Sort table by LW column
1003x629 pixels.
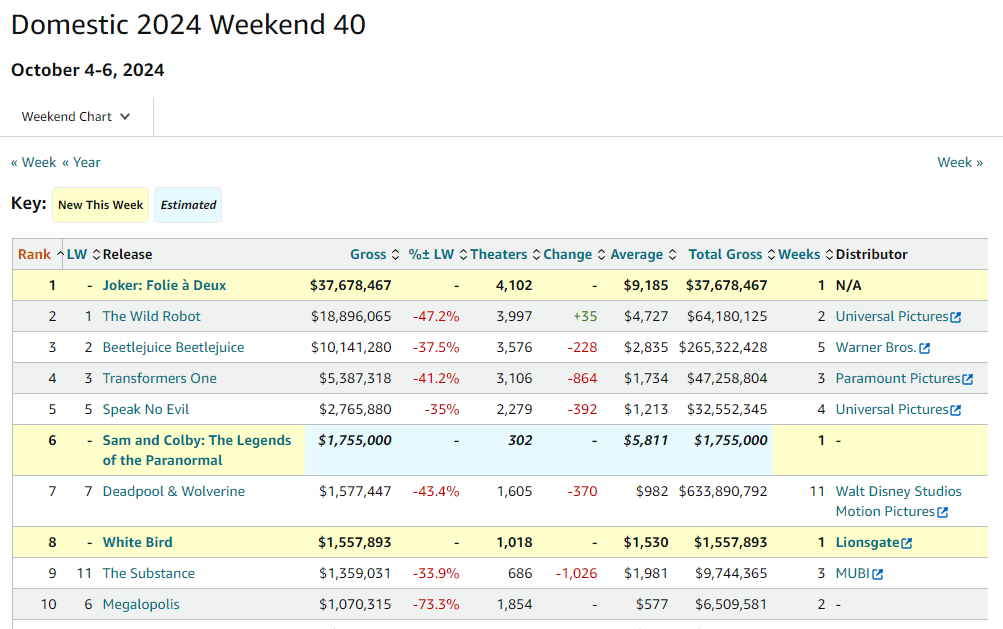(x=83, y=255)
